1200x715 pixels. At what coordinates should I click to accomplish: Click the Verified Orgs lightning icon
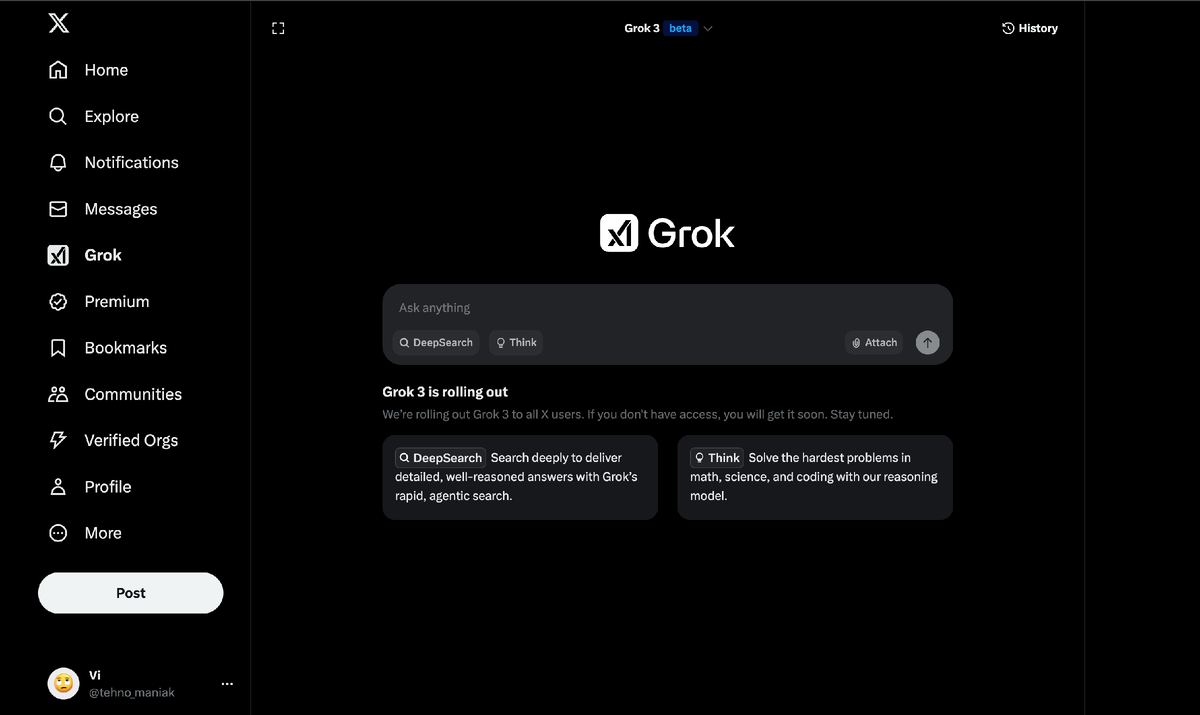(x=58, y=440)
